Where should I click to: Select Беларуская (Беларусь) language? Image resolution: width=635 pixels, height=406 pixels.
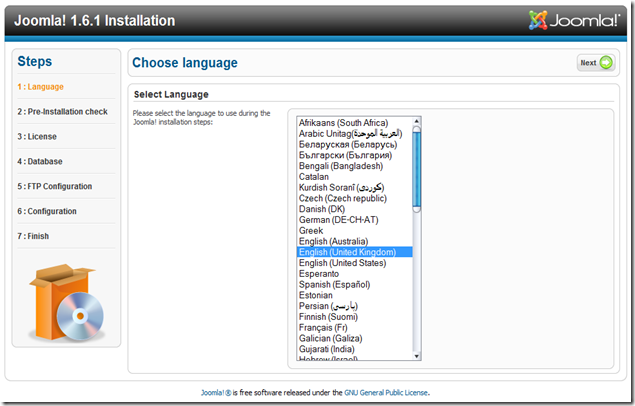coord(355,145)
